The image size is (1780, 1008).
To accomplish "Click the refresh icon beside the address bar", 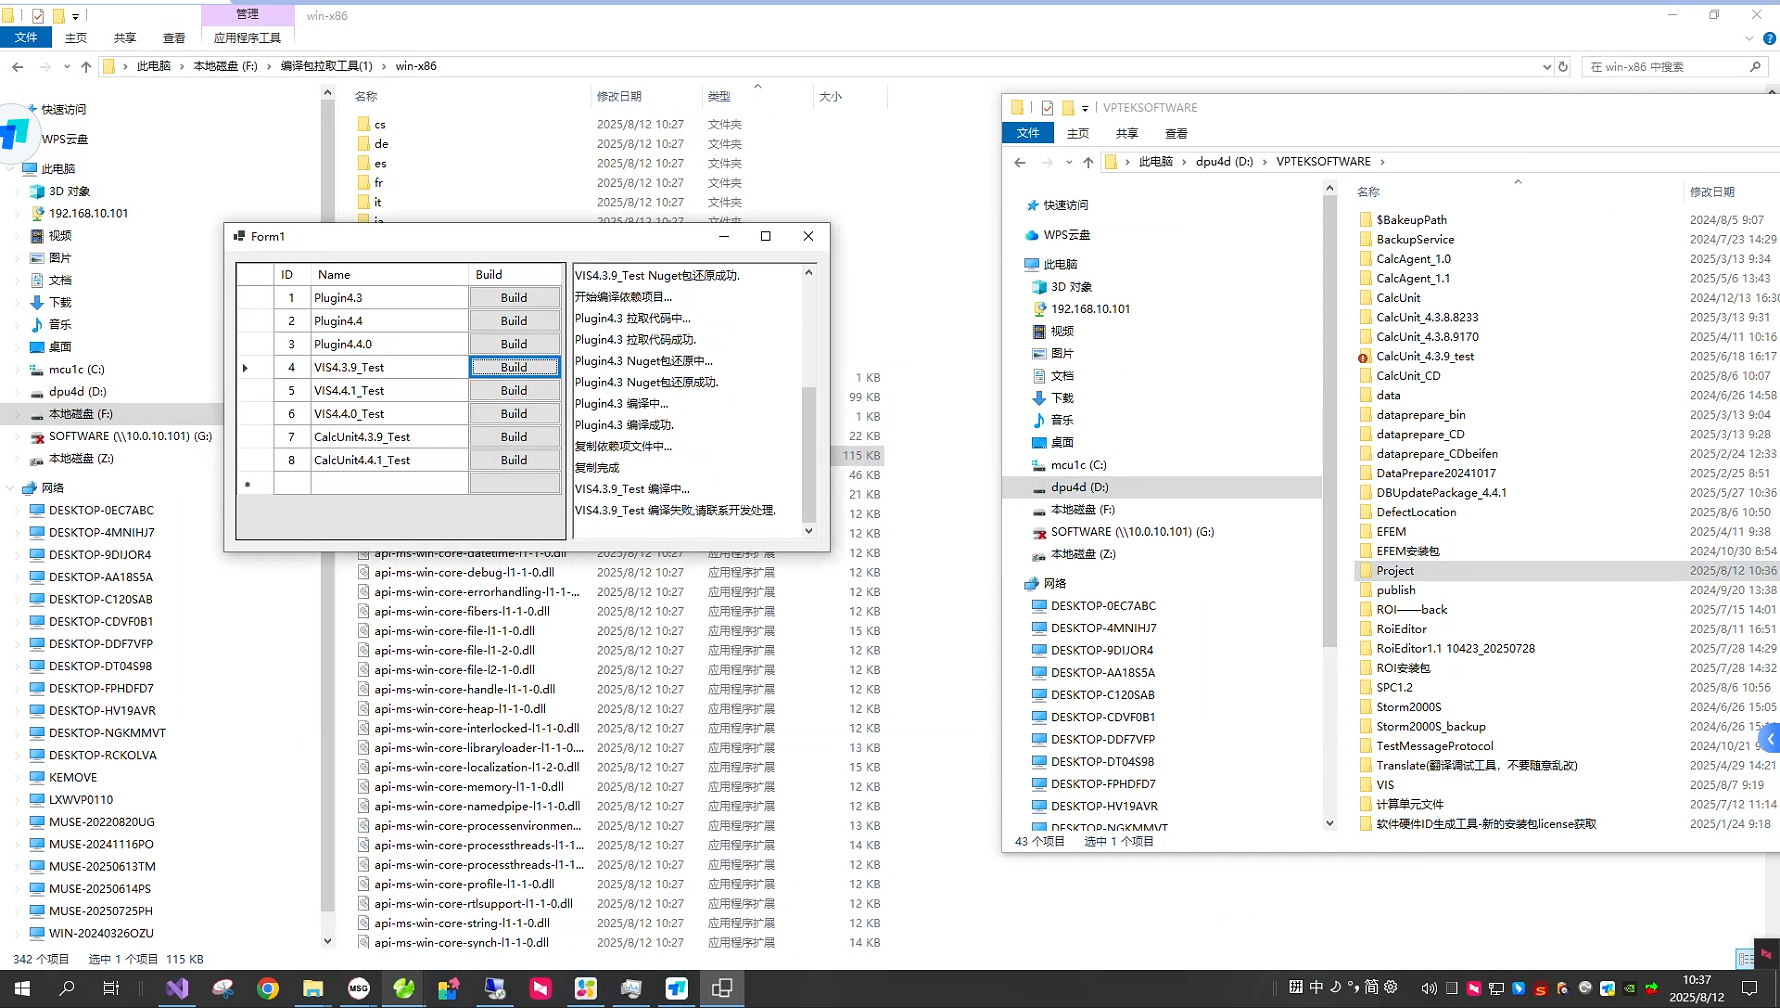I will pos(1563,66).
